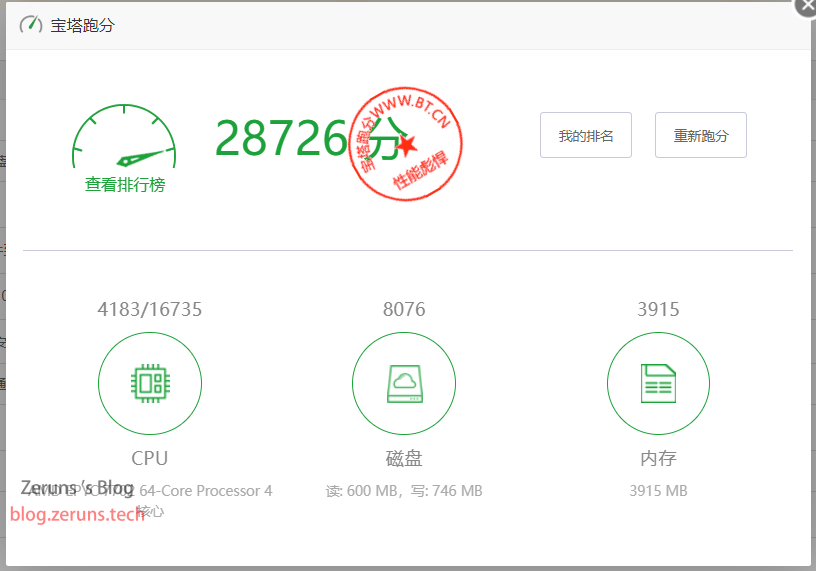Click the CPU chip icon
Viewport: 816px width, 571px height.
pos(150,383)
